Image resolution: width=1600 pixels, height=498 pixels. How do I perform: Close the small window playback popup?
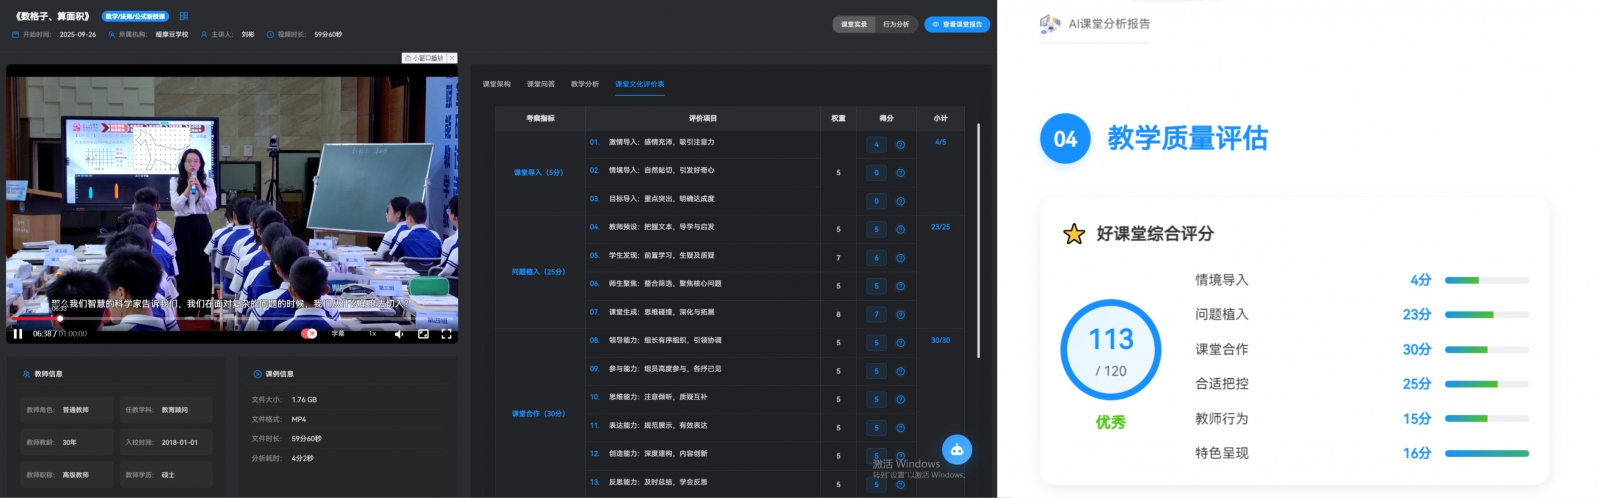(452, 58)
